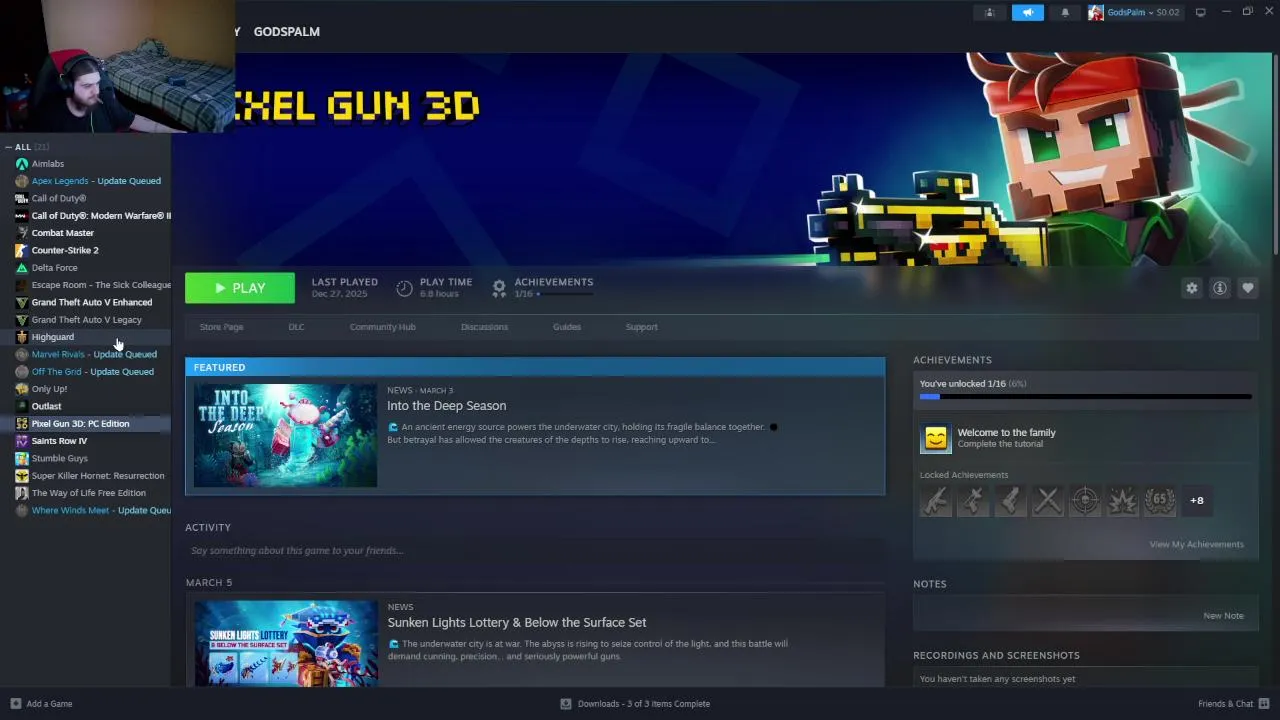This screenshot has width=1280, height=720.
Task: Select Stumble Guys in the library
Action: coord(60,458)
